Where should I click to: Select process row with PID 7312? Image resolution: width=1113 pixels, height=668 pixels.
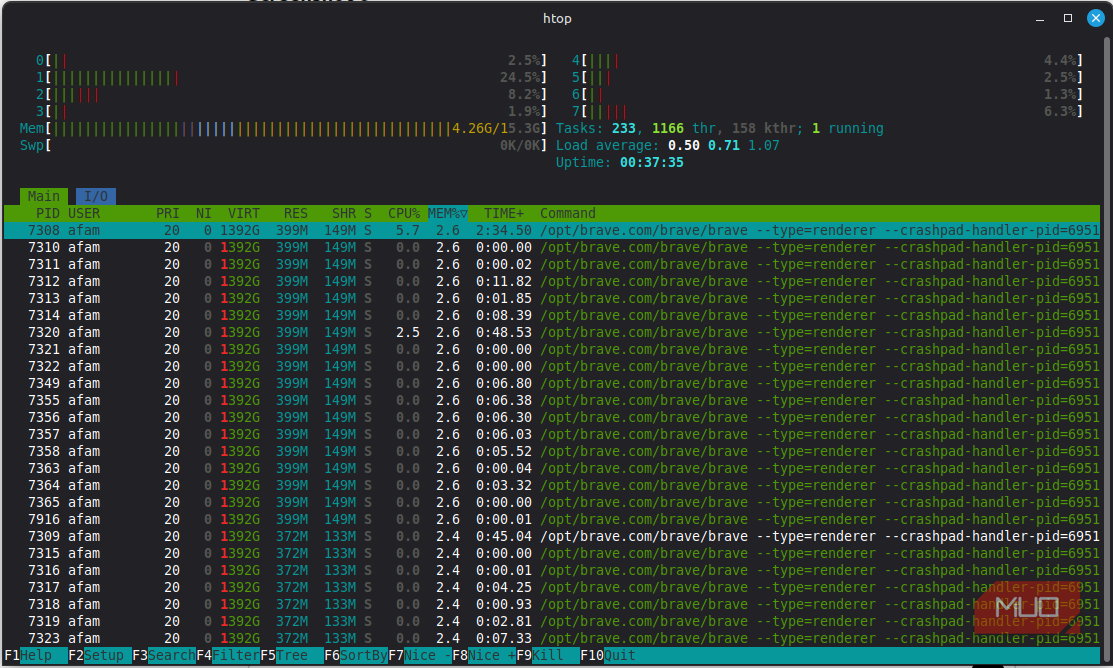point(552,281)
